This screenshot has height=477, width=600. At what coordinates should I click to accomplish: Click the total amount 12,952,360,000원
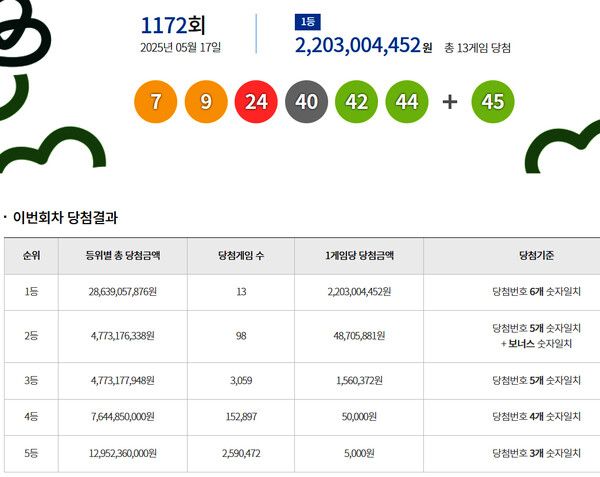(123, 454)
